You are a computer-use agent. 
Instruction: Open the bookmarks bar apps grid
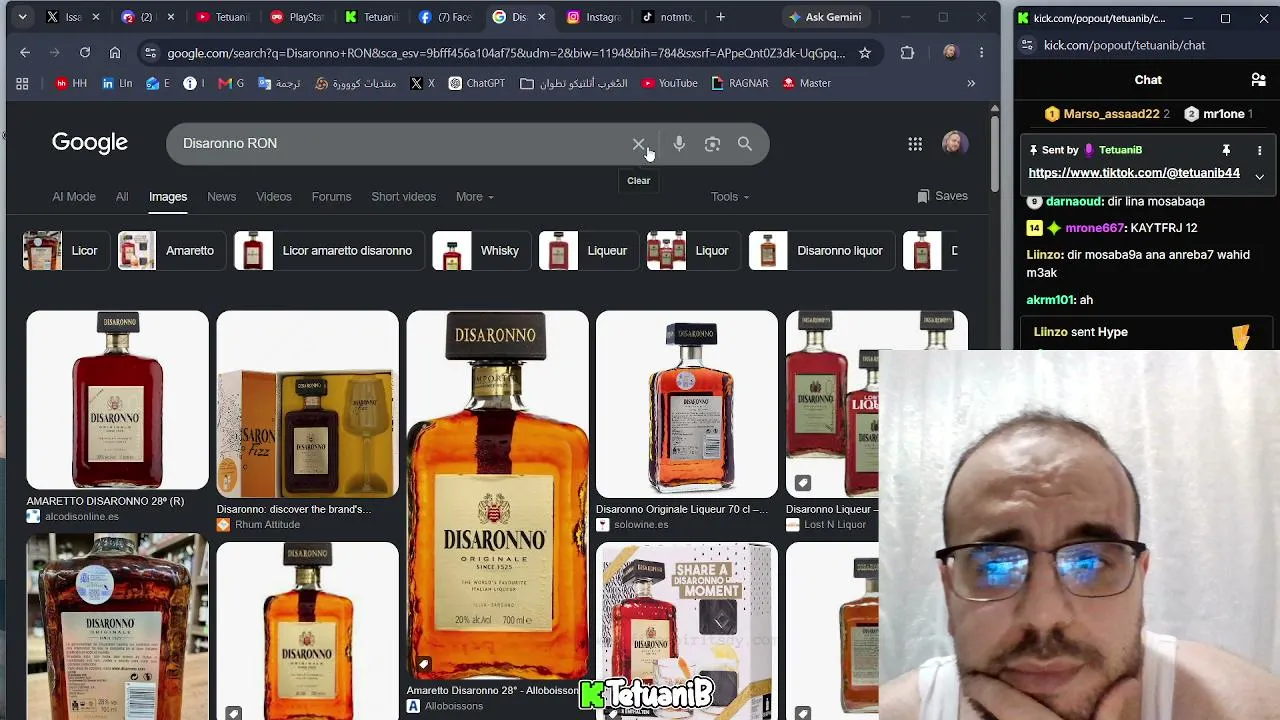(x=22, y=84)
